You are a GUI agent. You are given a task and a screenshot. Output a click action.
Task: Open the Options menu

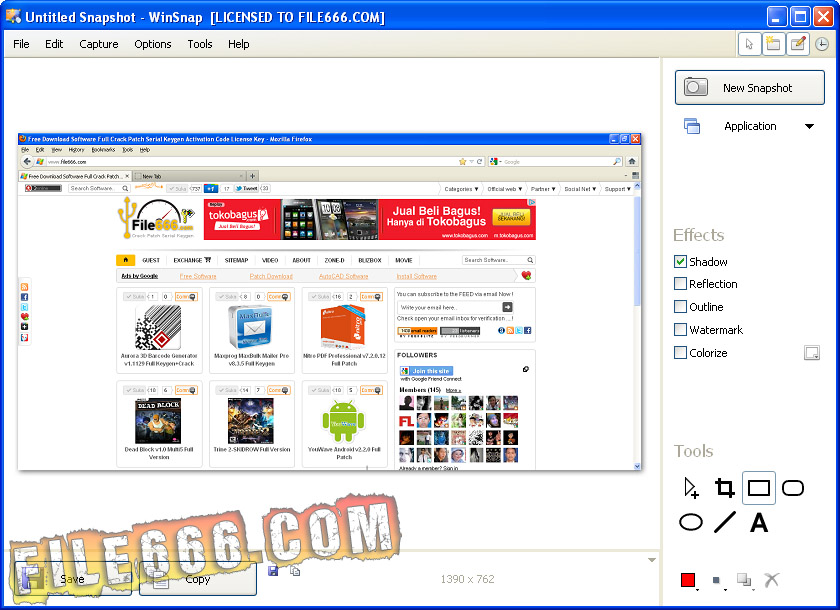(153, 44)
